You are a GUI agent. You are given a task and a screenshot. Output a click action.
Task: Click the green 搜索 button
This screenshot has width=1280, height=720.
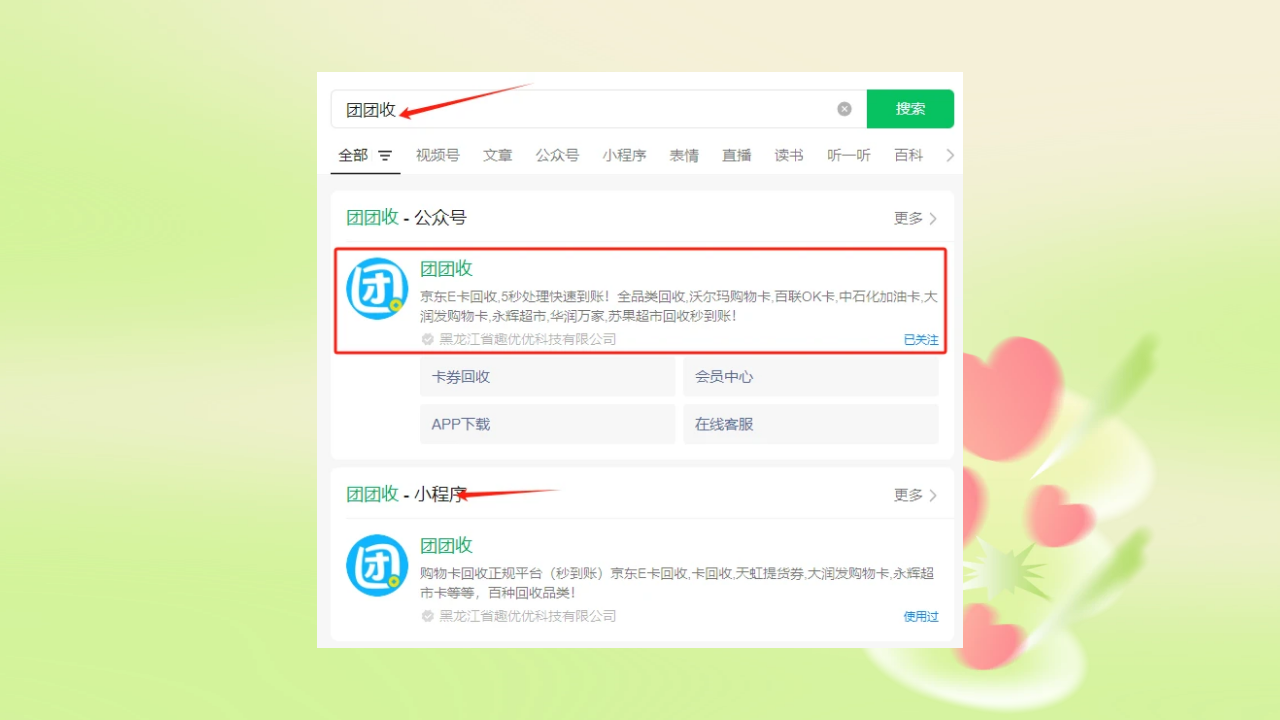point(910,109)
